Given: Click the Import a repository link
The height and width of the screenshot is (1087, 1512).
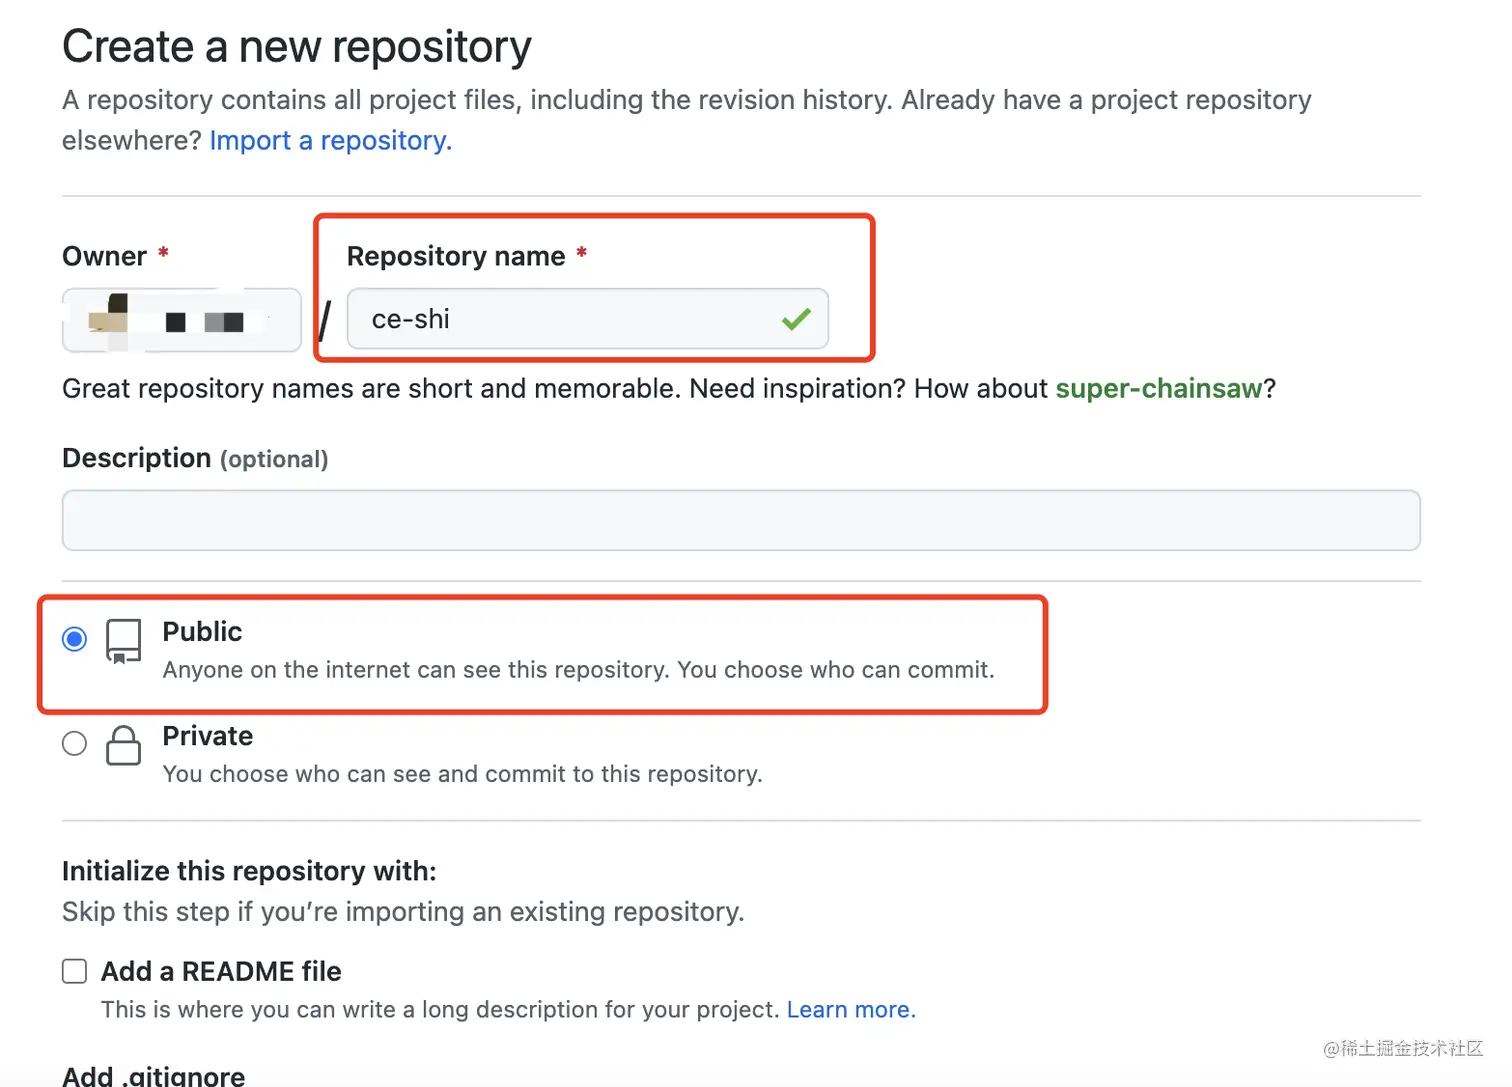Looking at the screenshot, I should coord(330,141).
